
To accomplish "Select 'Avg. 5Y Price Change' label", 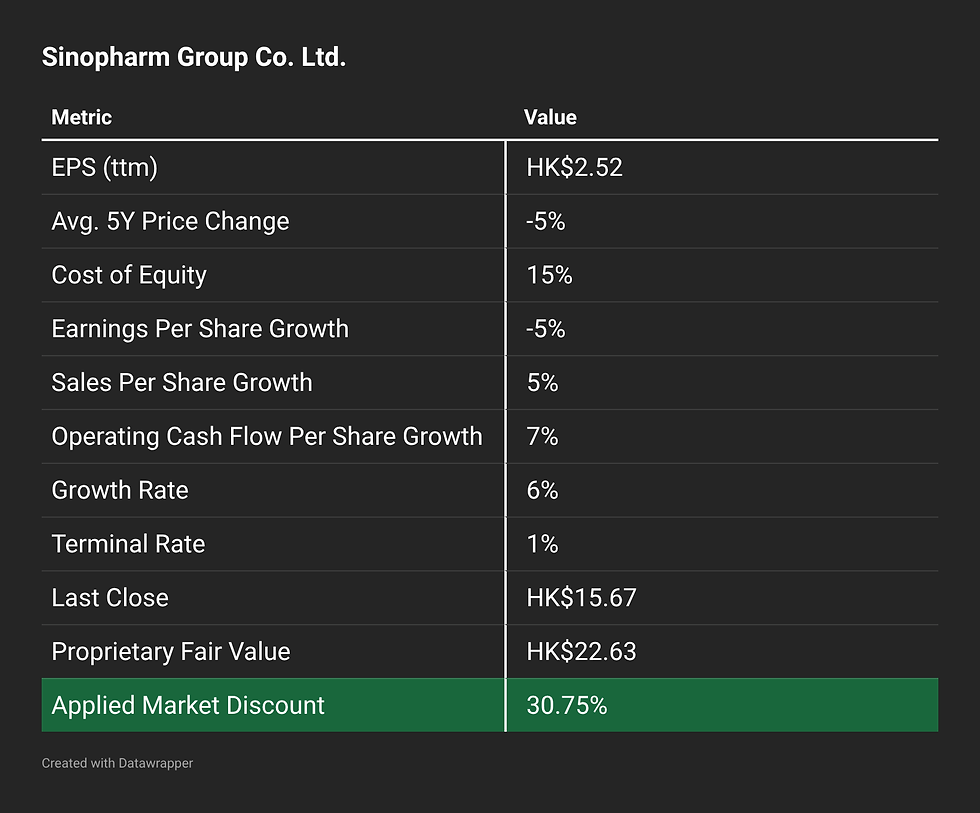I will click(170, 221).
